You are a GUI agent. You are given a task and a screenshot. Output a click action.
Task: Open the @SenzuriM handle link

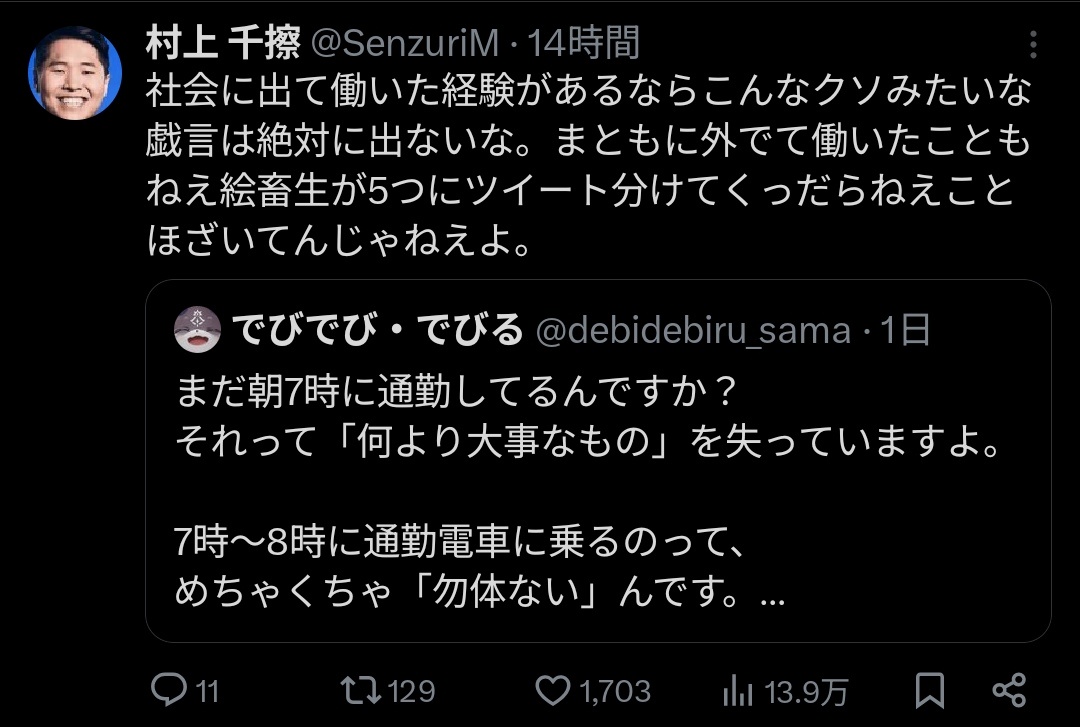(406, 43)
